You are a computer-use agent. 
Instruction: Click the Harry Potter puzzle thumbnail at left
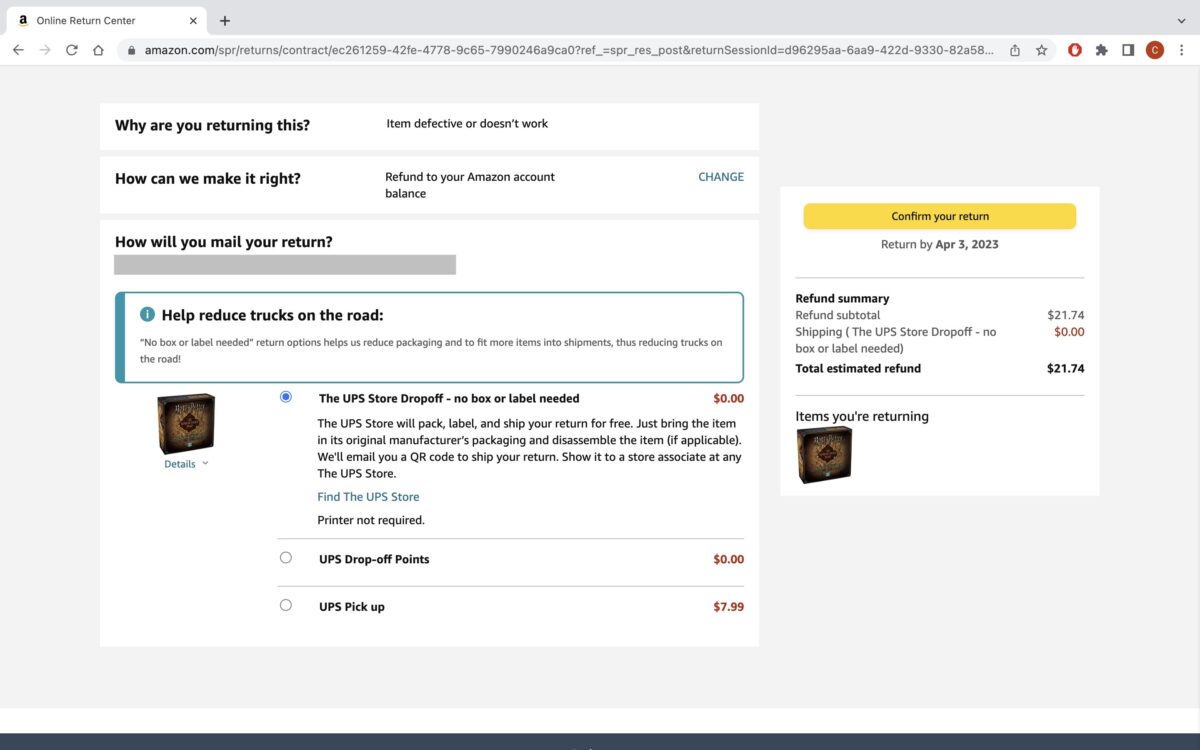tap(186, 424)
